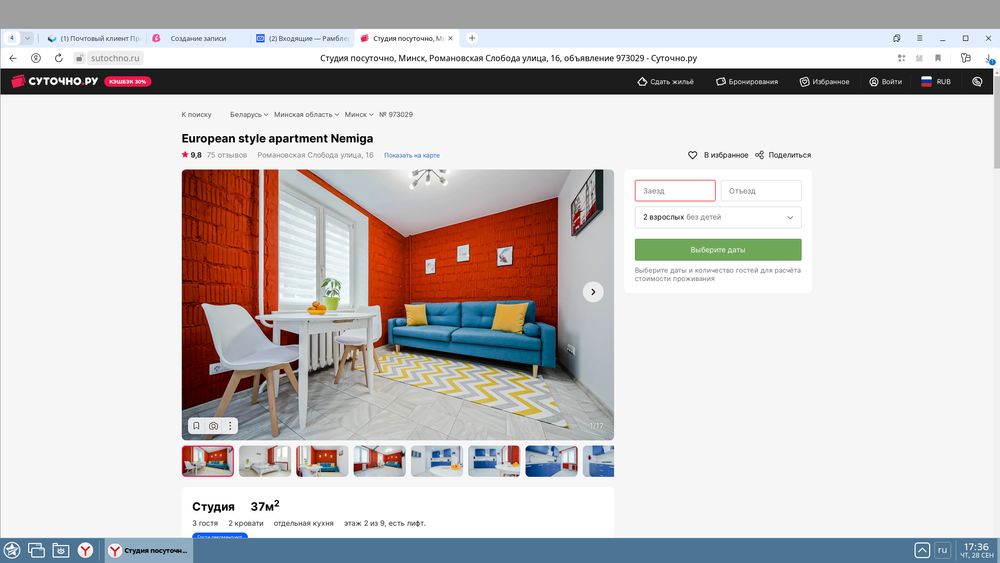Click 'Показать на карте' link
Screen dimensions: 1000x563
tap(411, 156)
